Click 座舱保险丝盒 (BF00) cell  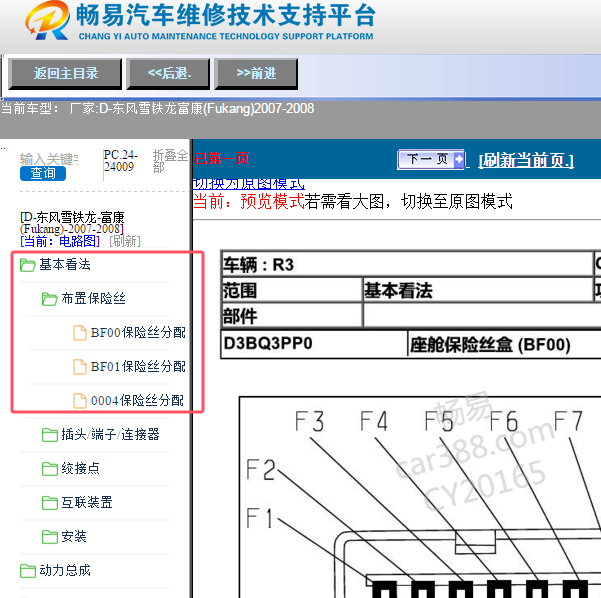[x=504, y=344]
